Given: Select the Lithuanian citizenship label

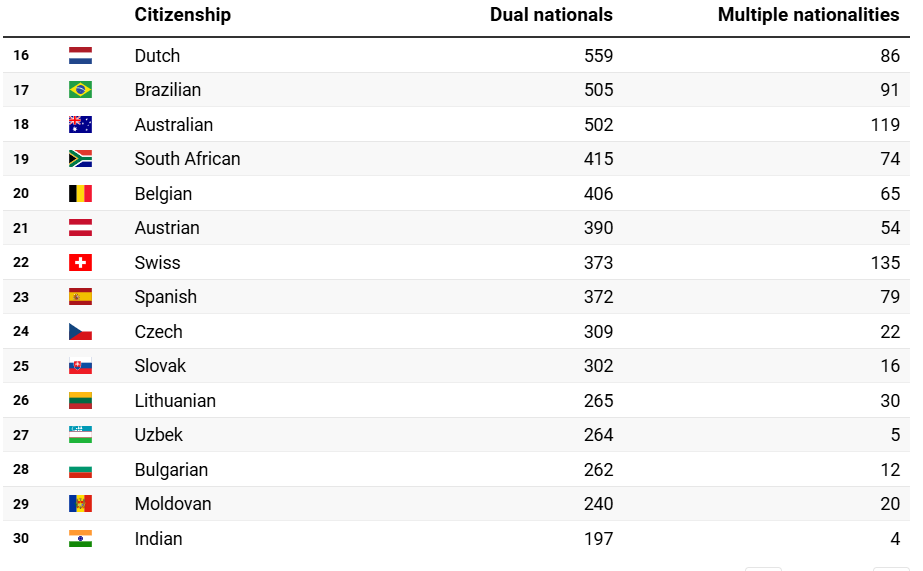Looking at the screenshot, I should [175, 401].
